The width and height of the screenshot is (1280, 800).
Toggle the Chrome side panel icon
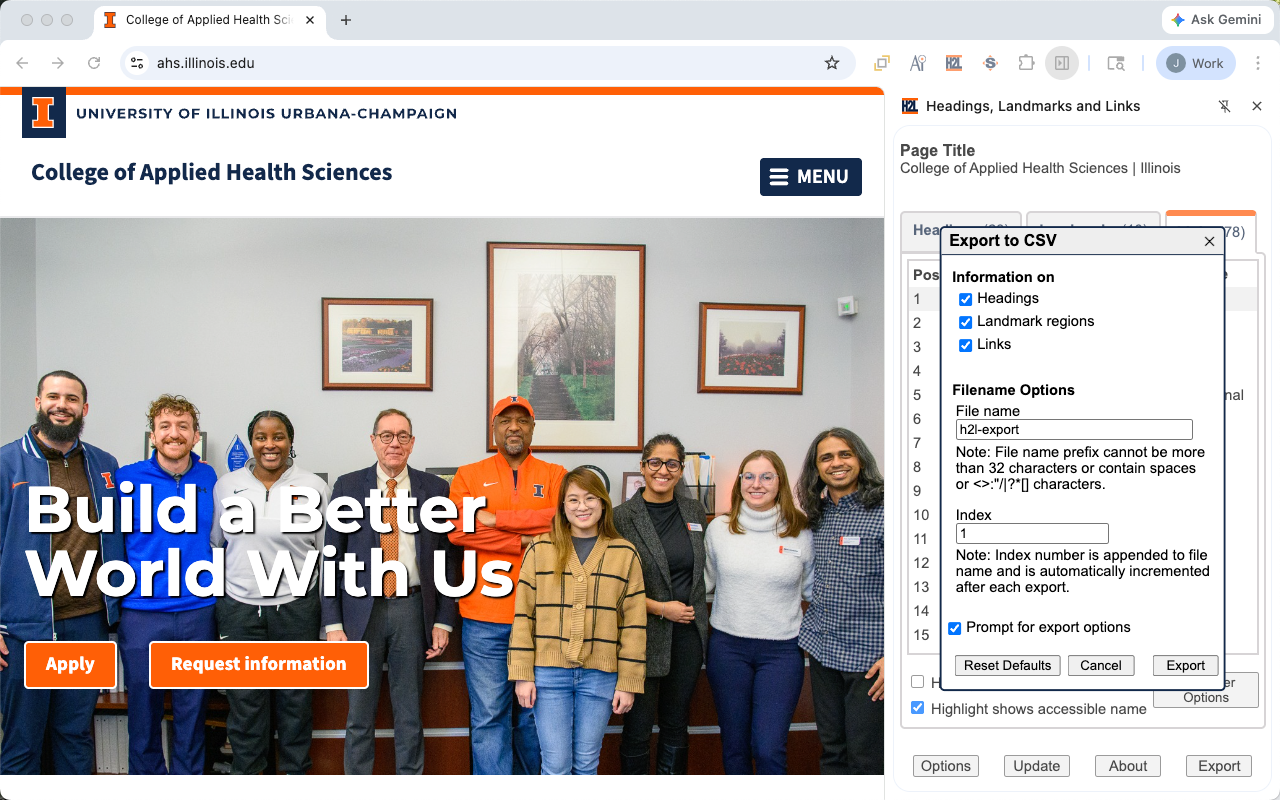(x=1062, y=63)
